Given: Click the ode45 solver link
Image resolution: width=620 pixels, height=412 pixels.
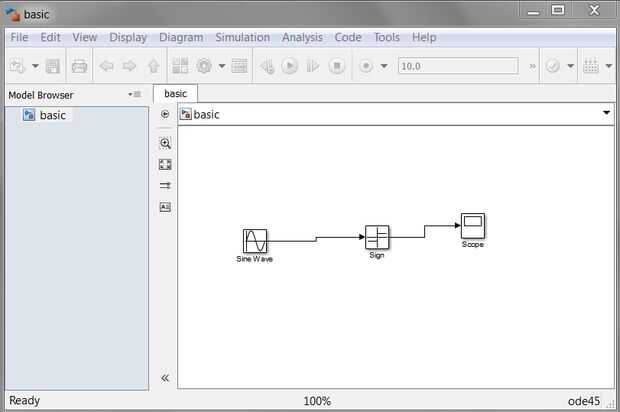Looking at the screenshot, I should click(x=584, y=401).
